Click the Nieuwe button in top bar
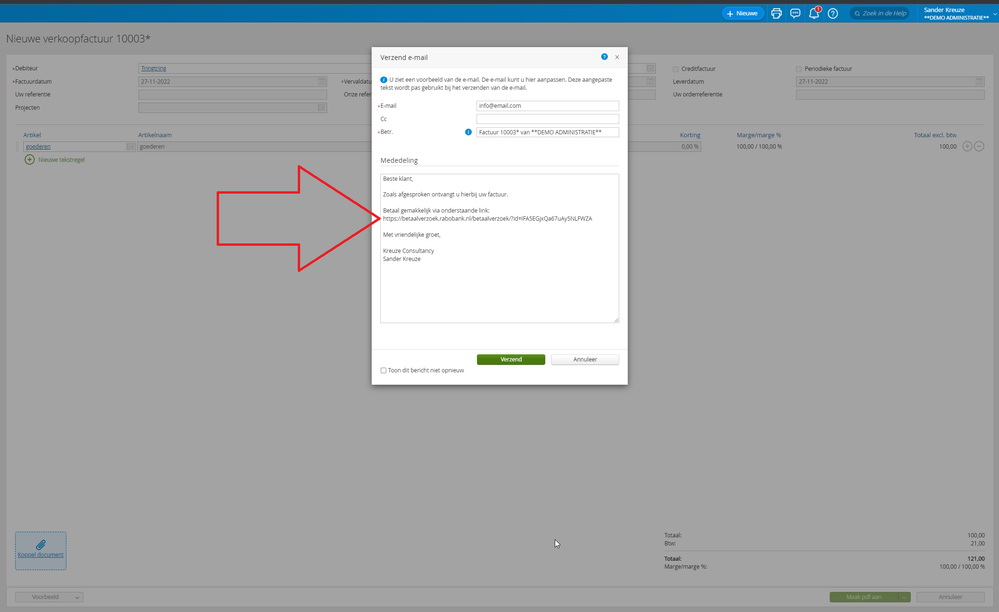This screenshot has height=612, width=999. (x=743, y=13)
